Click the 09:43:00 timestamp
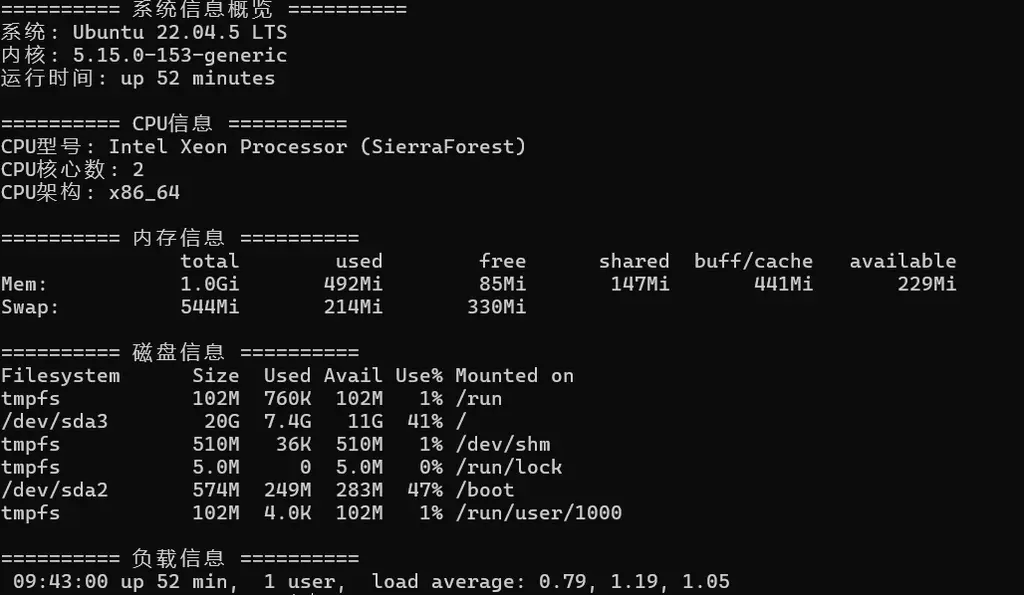The image size is (1024, 595). [x=61, y=581]
